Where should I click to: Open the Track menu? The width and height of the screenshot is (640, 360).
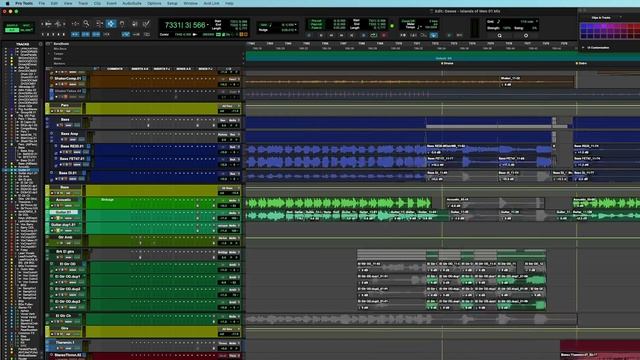point(83,3)
